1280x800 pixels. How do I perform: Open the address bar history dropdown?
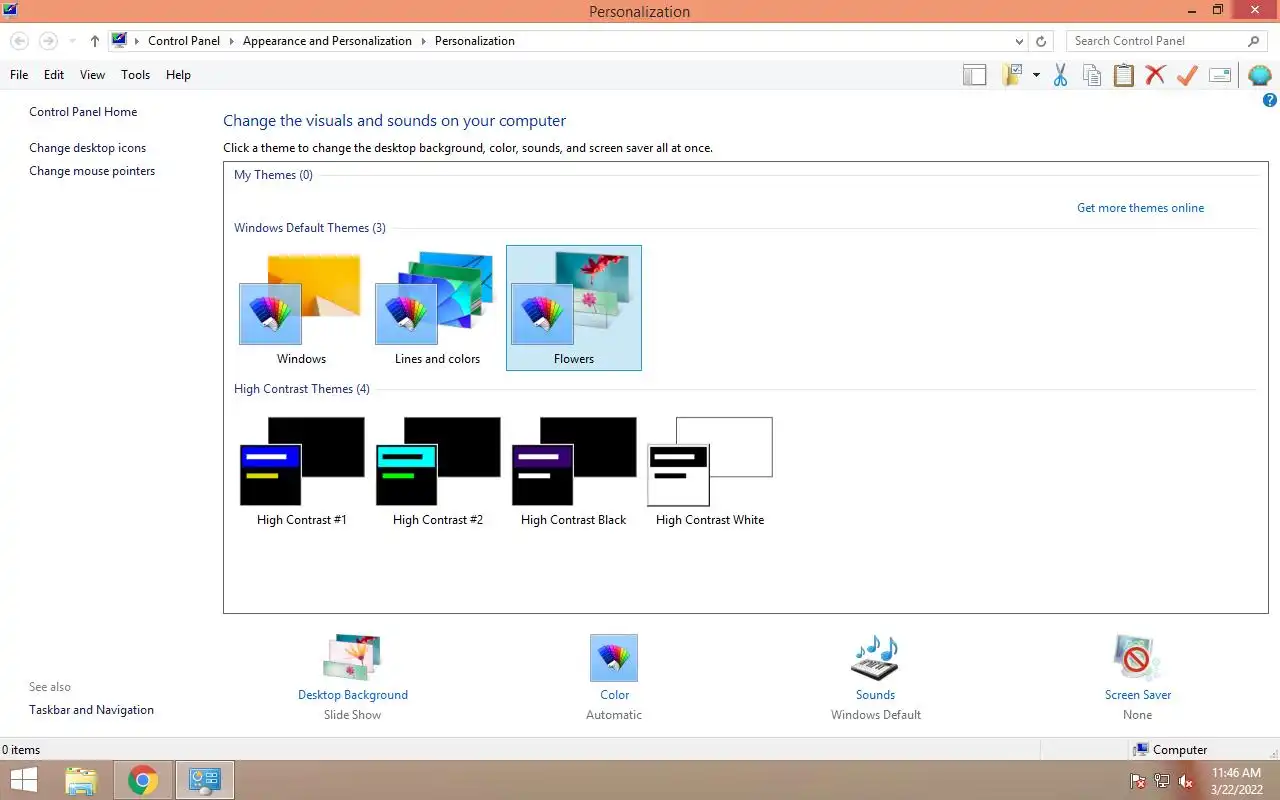(x=1019, y=41)
